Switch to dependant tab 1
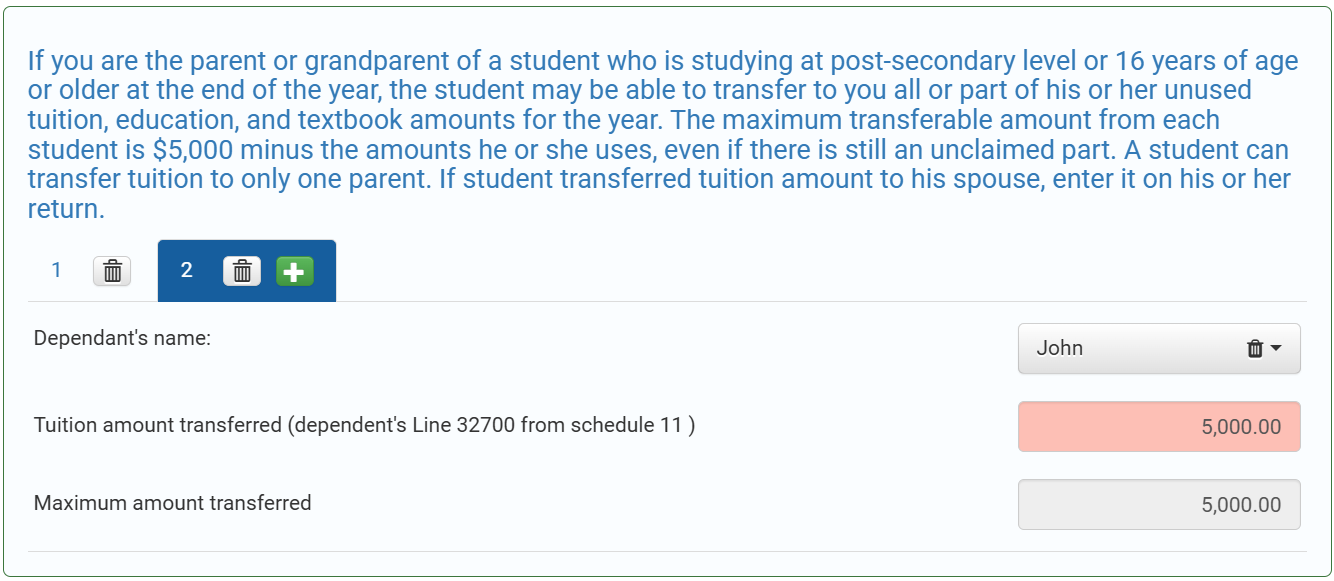1334x581 pixels. 57,270
